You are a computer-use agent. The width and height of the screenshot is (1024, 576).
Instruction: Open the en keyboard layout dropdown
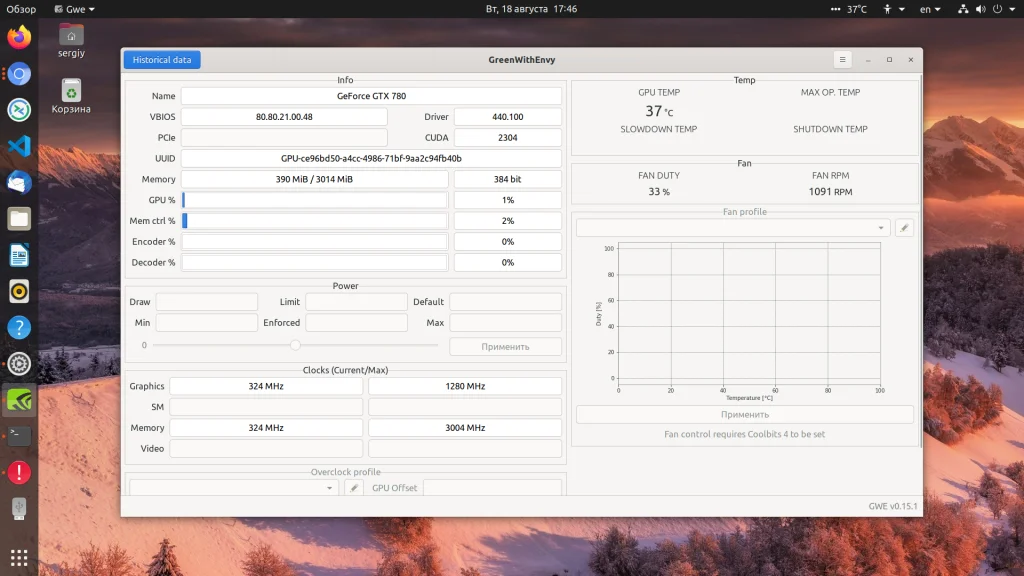coord(930,9)
